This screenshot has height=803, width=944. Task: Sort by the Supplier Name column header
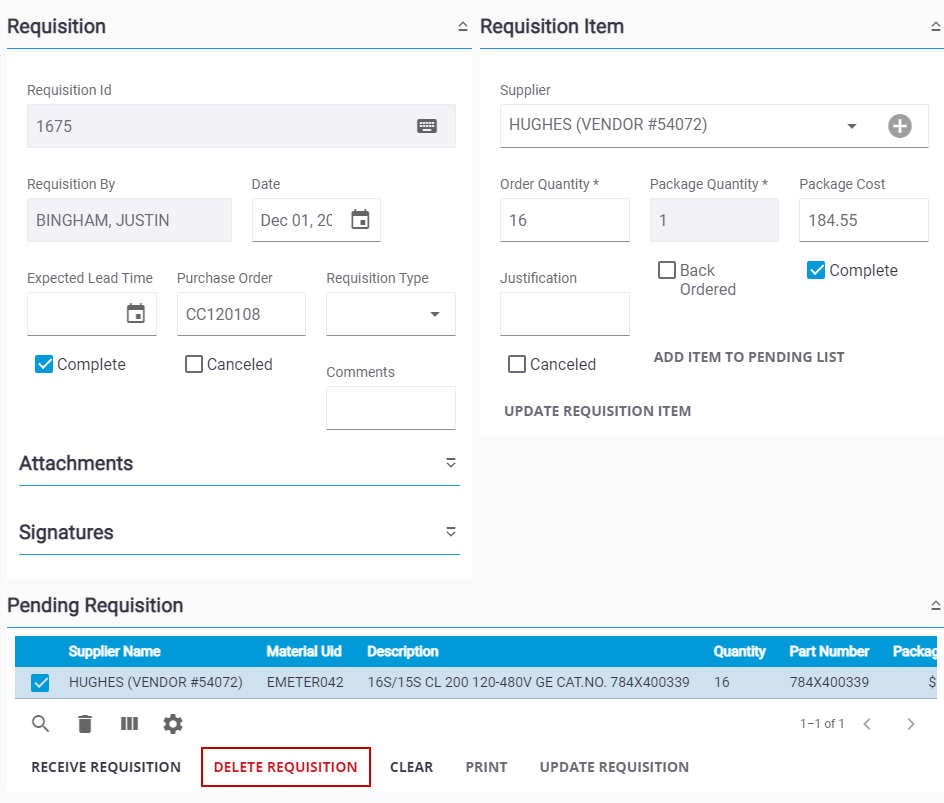click(x=114, y=651)
